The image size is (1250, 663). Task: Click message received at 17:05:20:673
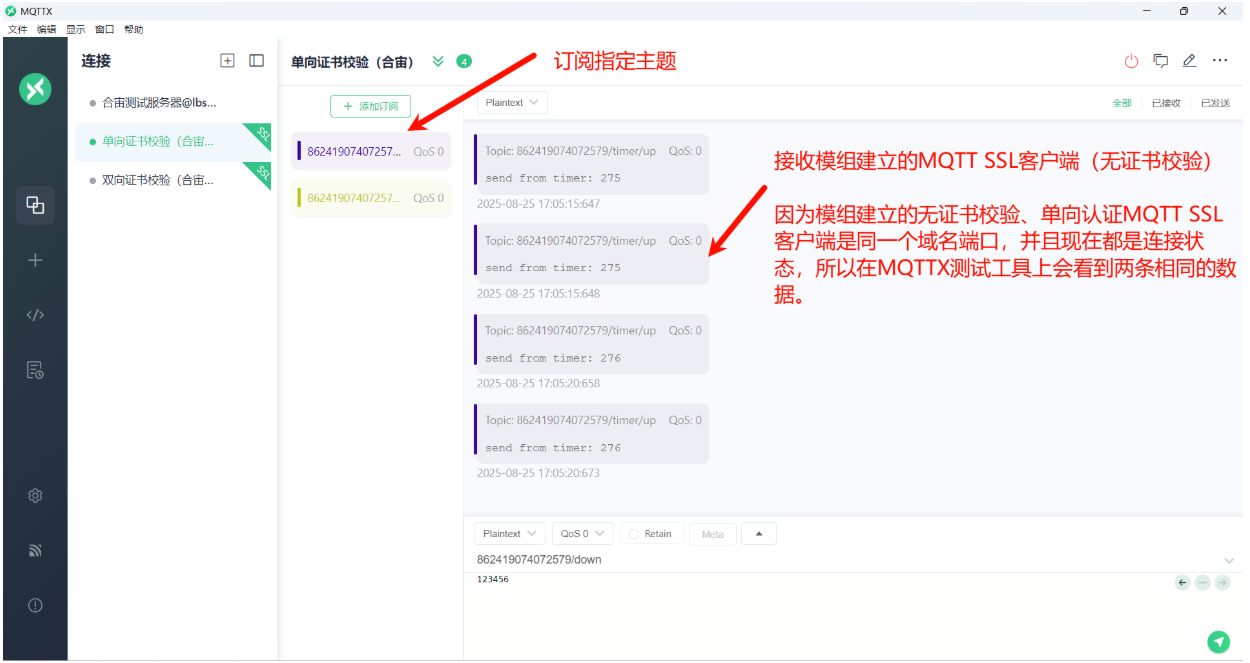592,434
